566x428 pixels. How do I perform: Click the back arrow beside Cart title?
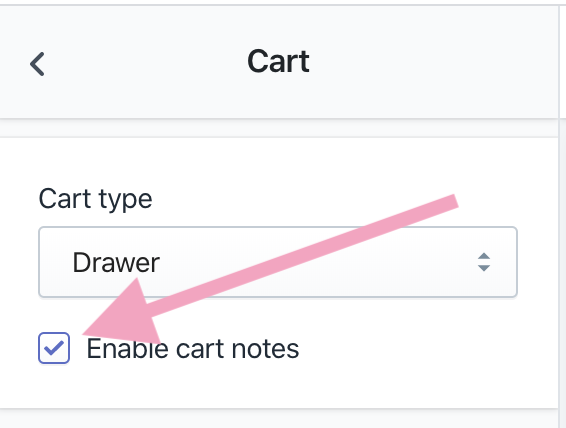[x=37, y=64]
